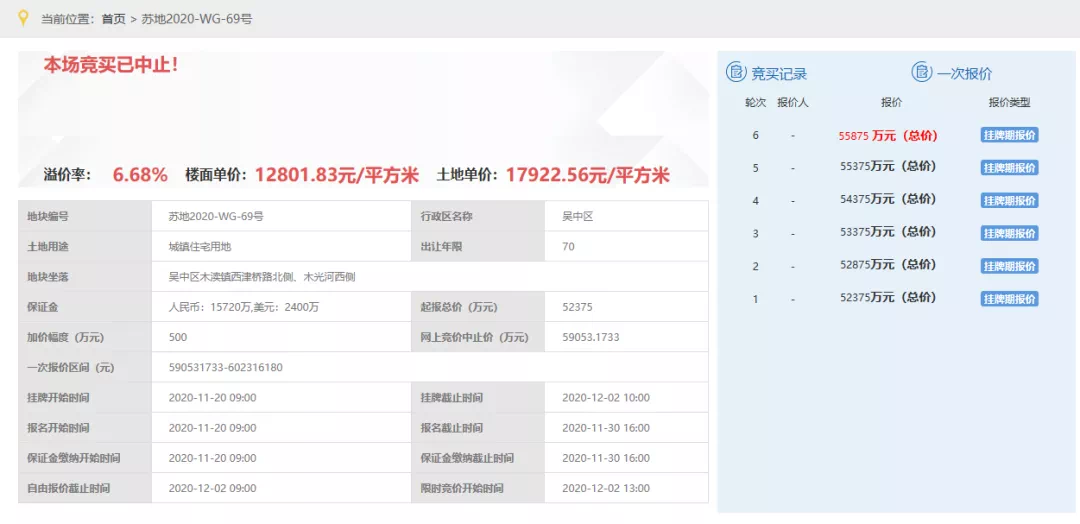Select bid price 55375万元
Screen dimensions: 1080x524
[888, 167]
